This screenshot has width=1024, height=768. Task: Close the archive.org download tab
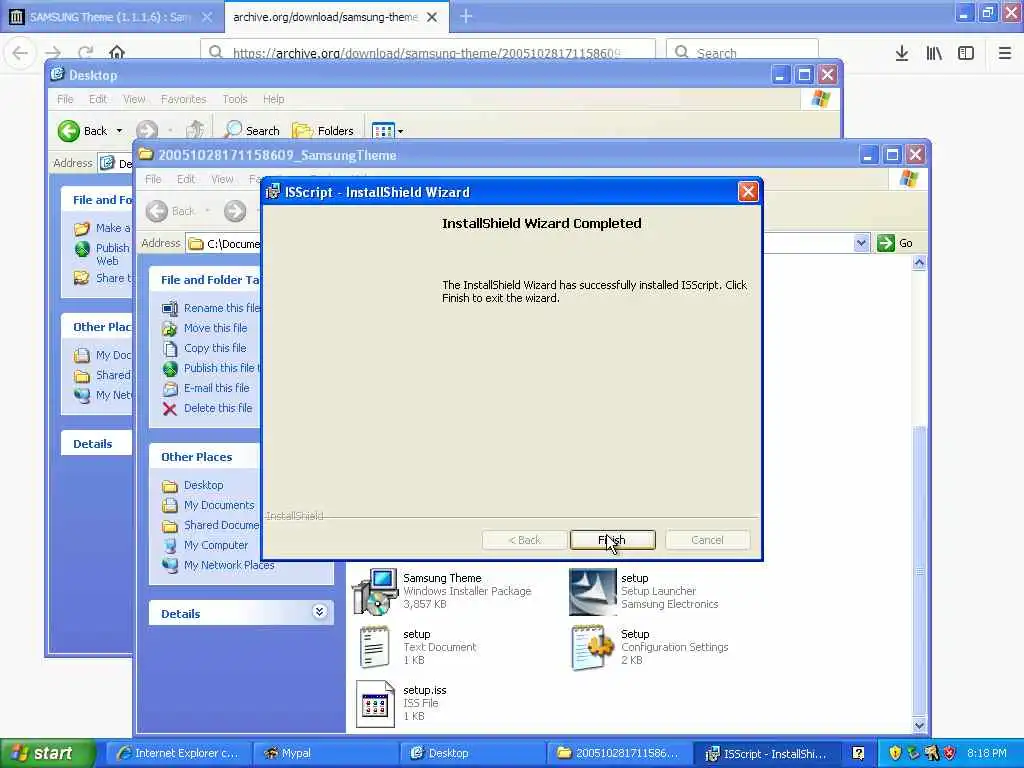(x=432, y=17)
